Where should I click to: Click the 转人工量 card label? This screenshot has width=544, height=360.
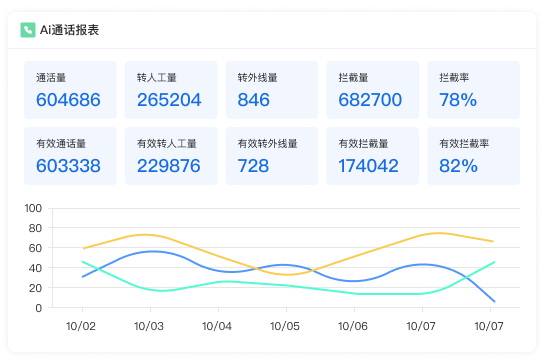[157, 78]
